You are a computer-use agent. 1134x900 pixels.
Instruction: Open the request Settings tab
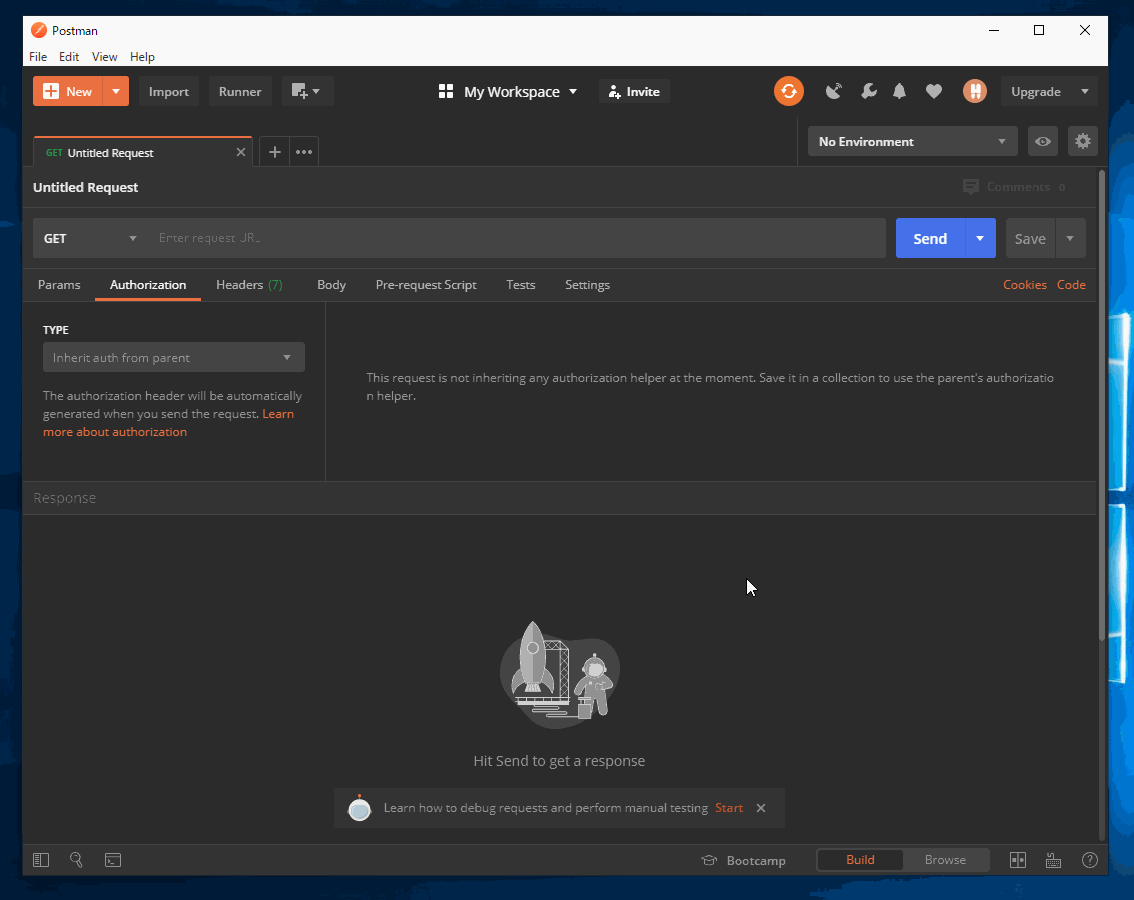coord(587,285)
